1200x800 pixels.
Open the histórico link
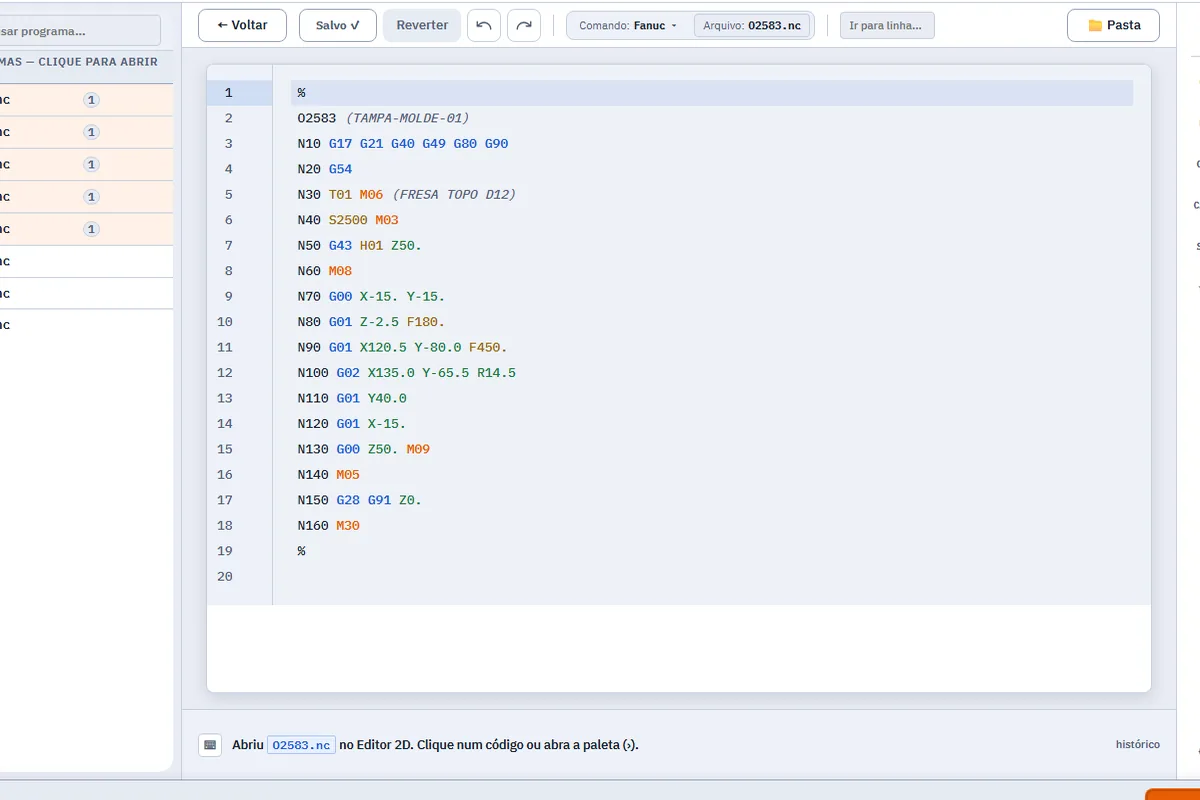tap(1138, 745)
